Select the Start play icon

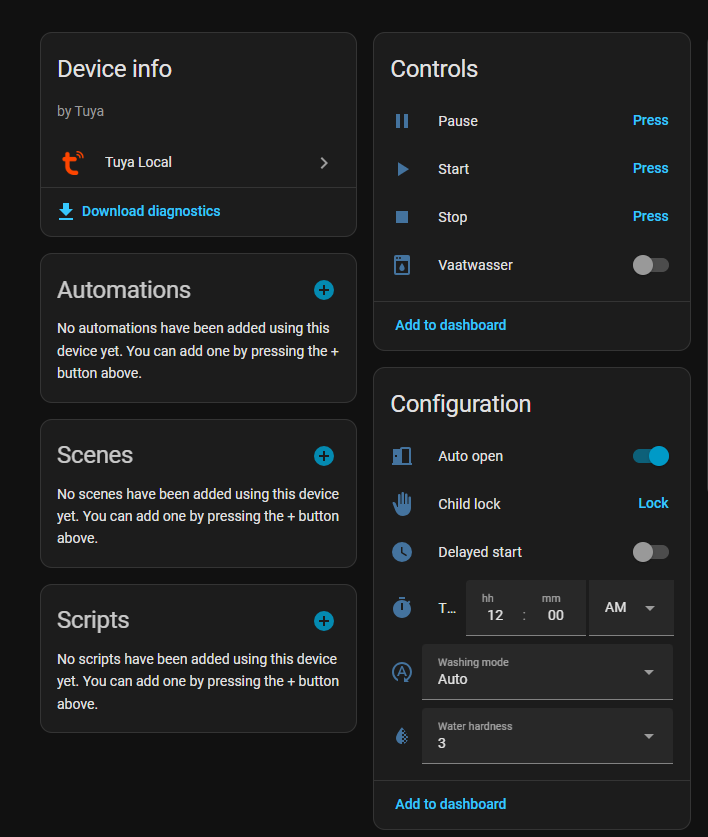(x=402, y=168)
